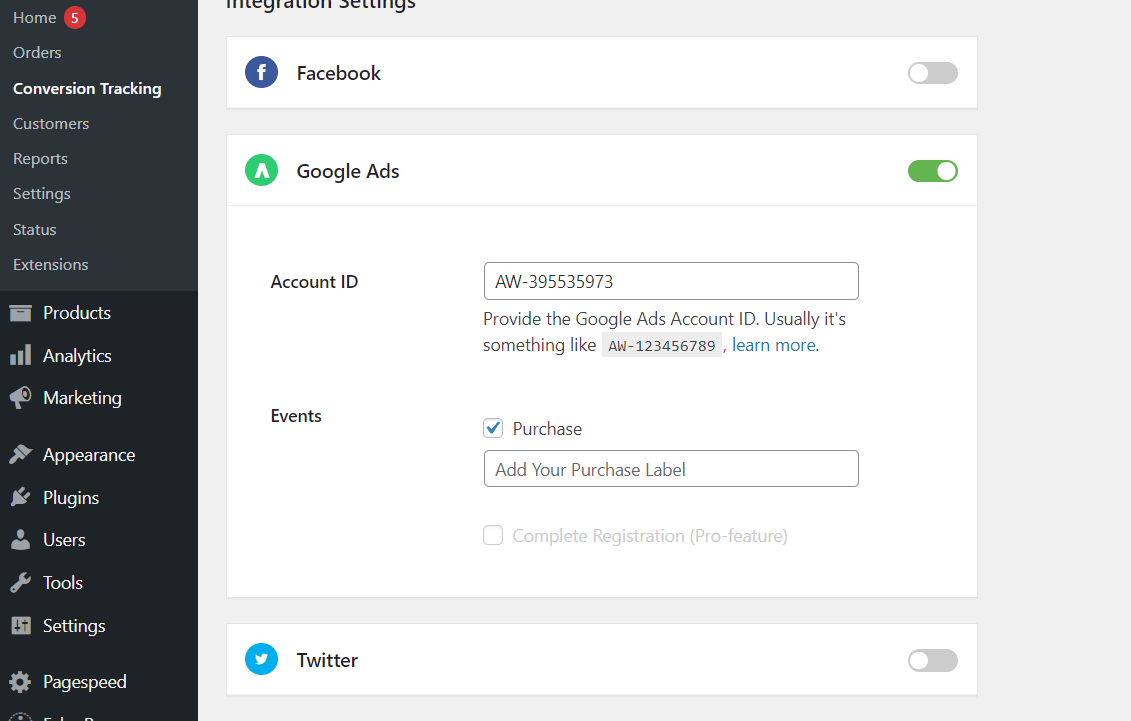Go to Marketing menu

[x=82, y=398]
